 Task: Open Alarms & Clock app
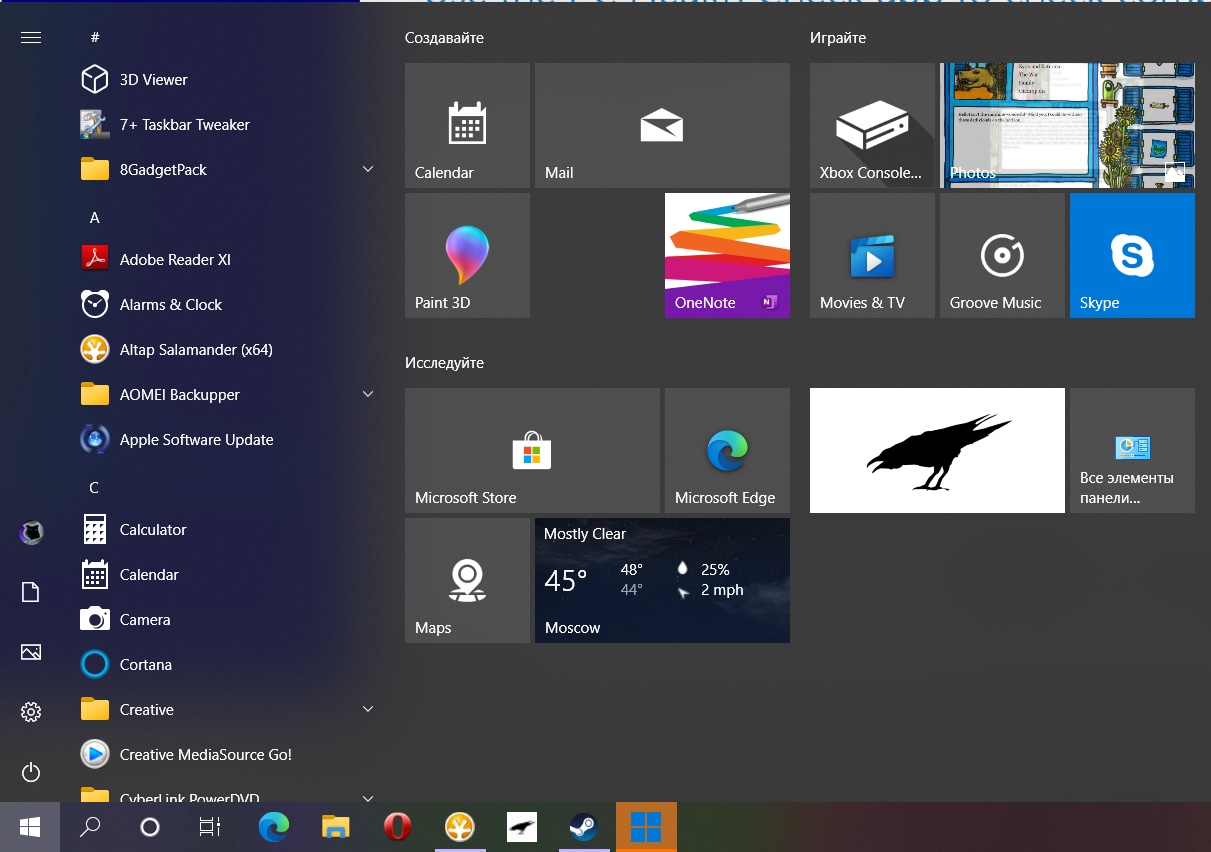pyautogui.click(x=228, y=305)
